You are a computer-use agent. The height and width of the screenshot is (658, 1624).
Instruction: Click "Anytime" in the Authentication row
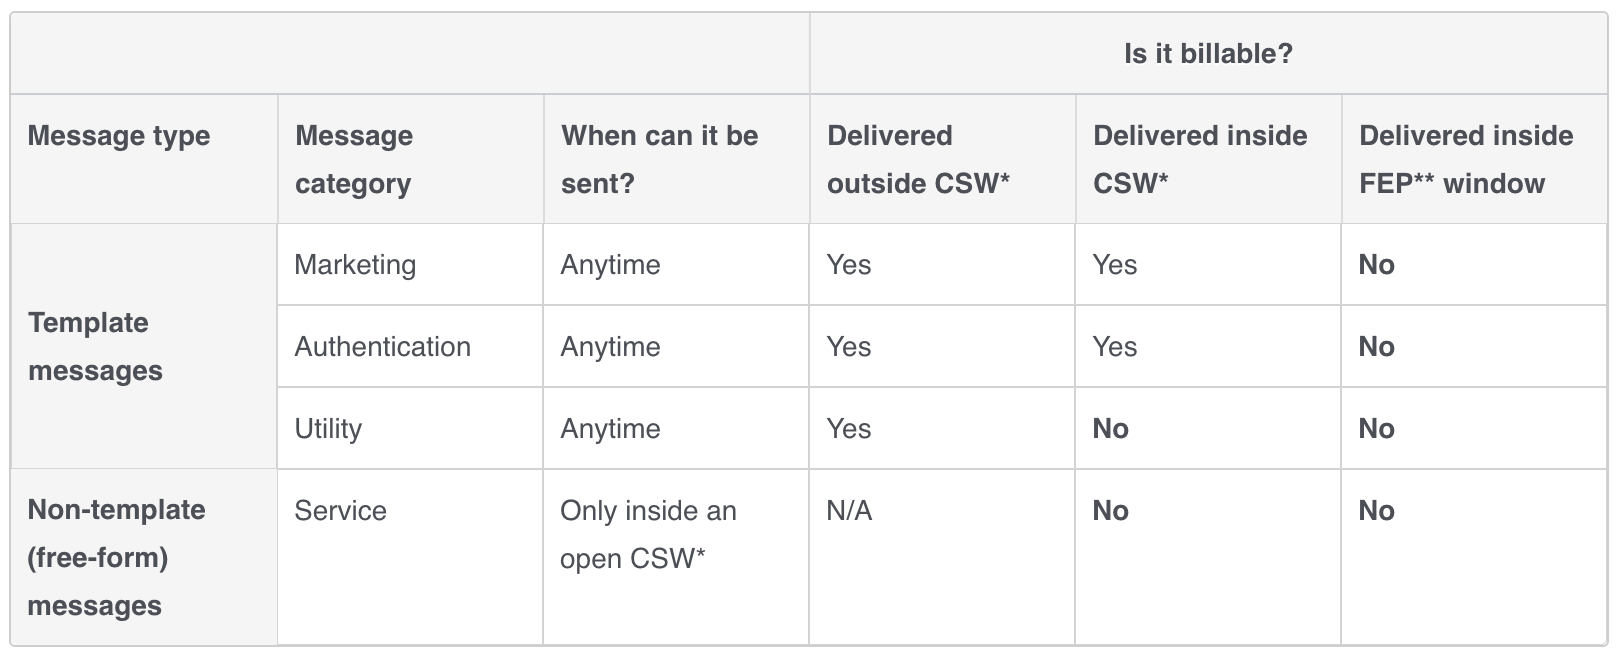[610, 347]
